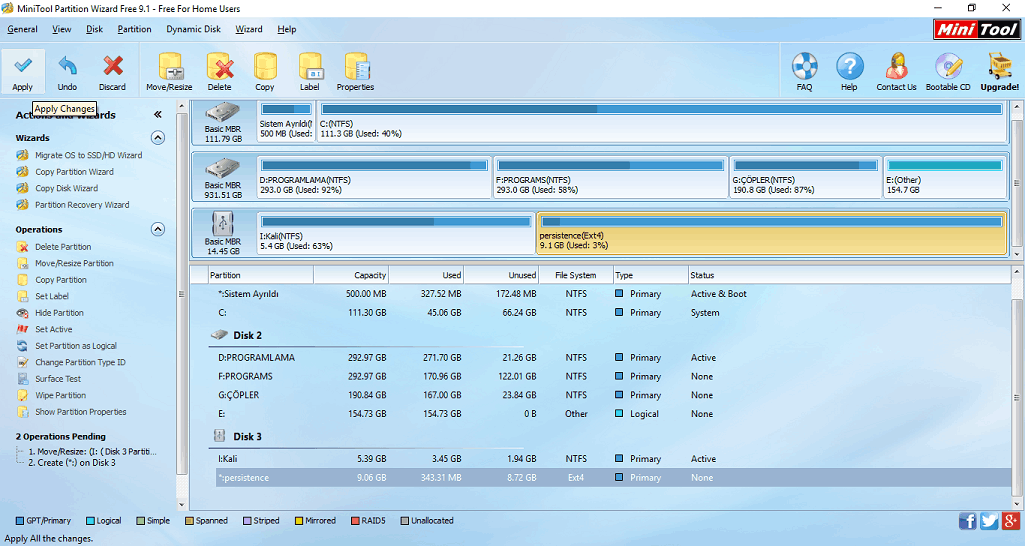Viewport: 1025px width, 546px height.
Task: Open Properties from the toolbar
Action: tap(356, 71)
